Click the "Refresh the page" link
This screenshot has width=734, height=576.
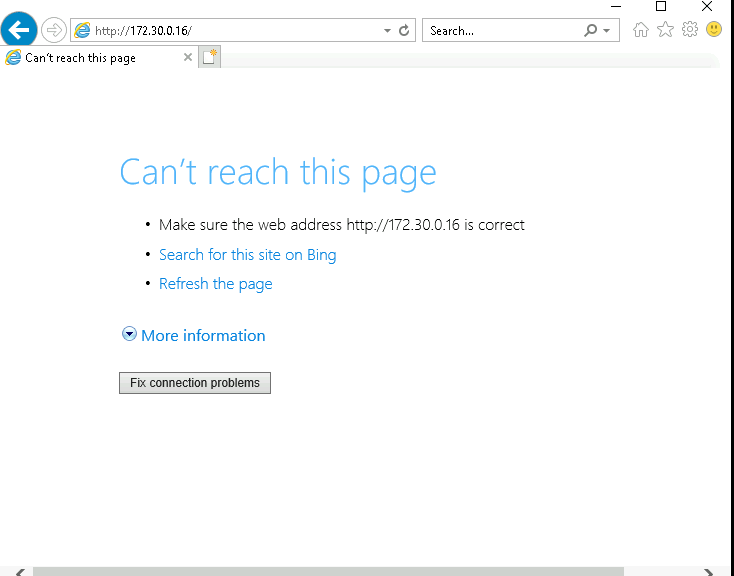pyautogui.click(x=215, y=284)
